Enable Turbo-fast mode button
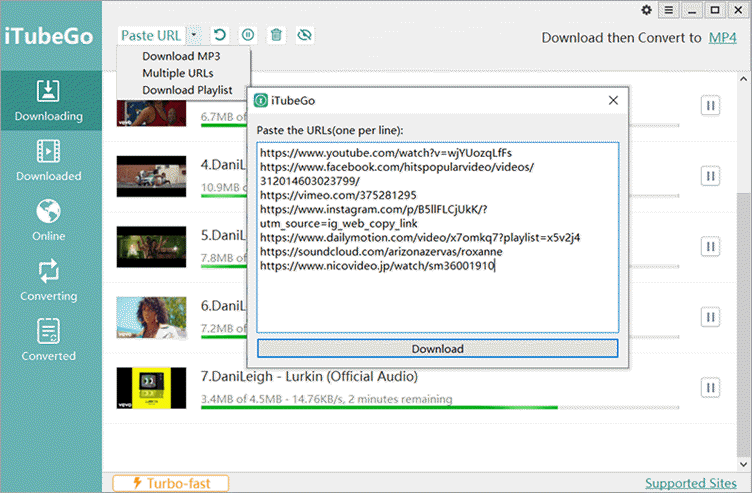The image size is (752, 493). pos(171,483)
